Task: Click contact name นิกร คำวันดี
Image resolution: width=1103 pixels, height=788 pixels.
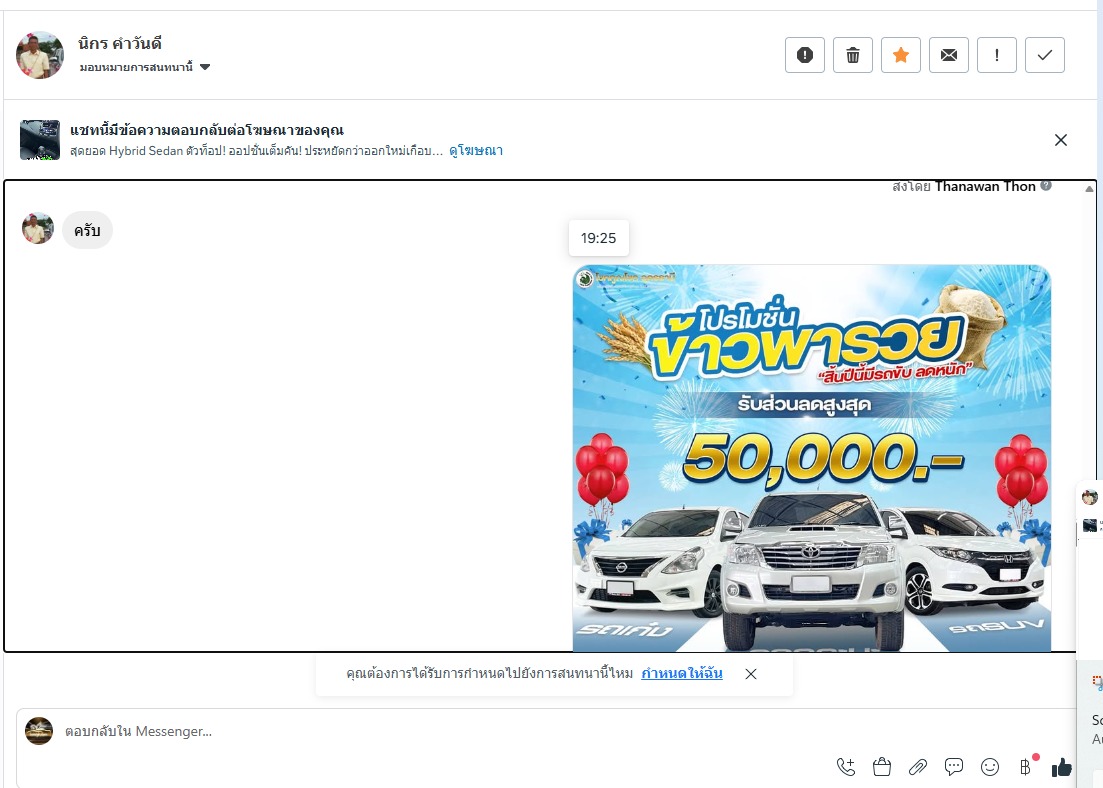Action: click(120, 44)
